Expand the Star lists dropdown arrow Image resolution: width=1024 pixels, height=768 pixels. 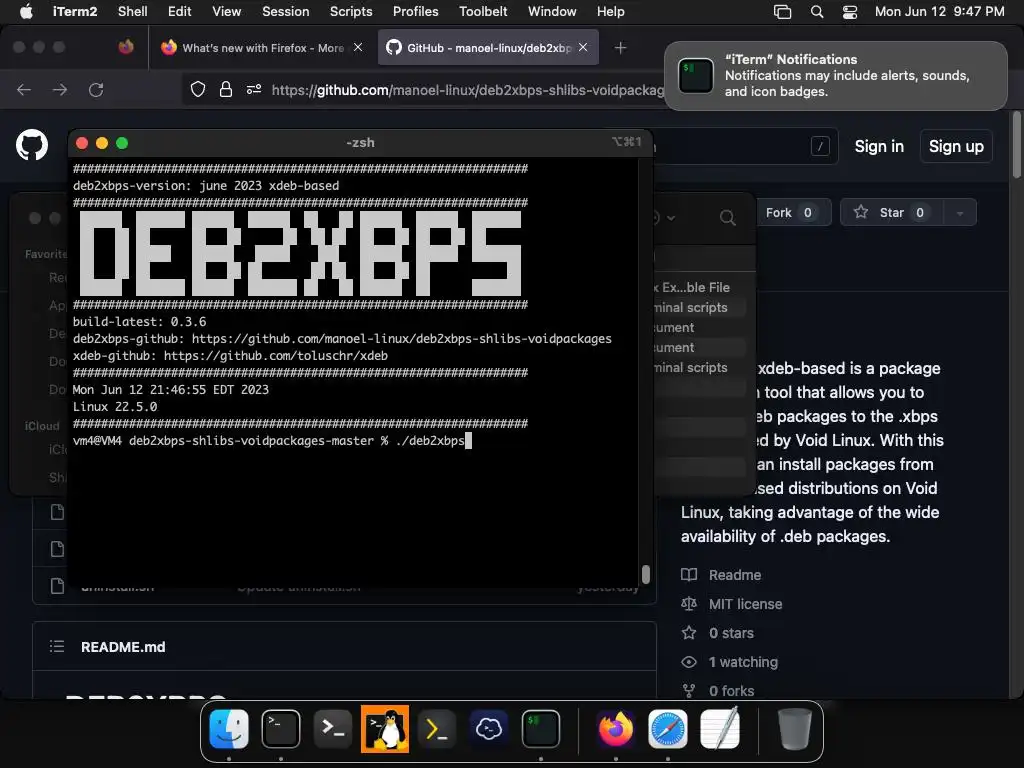click(960, 213)
